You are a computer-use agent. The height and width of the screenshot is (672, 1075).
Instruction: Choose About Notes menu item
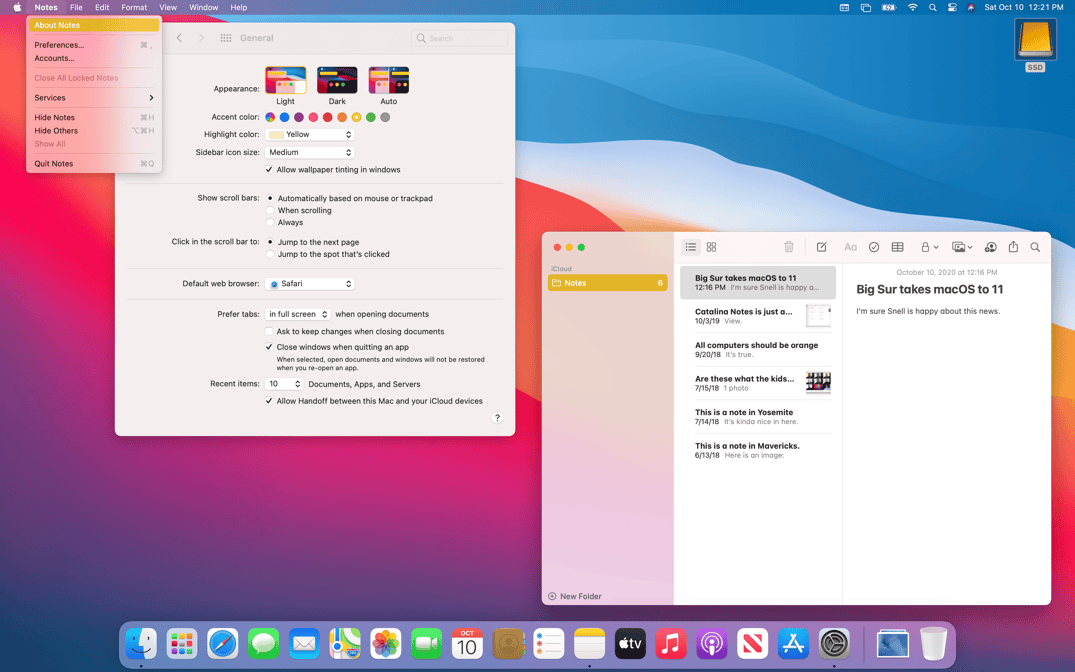point(94,25)
